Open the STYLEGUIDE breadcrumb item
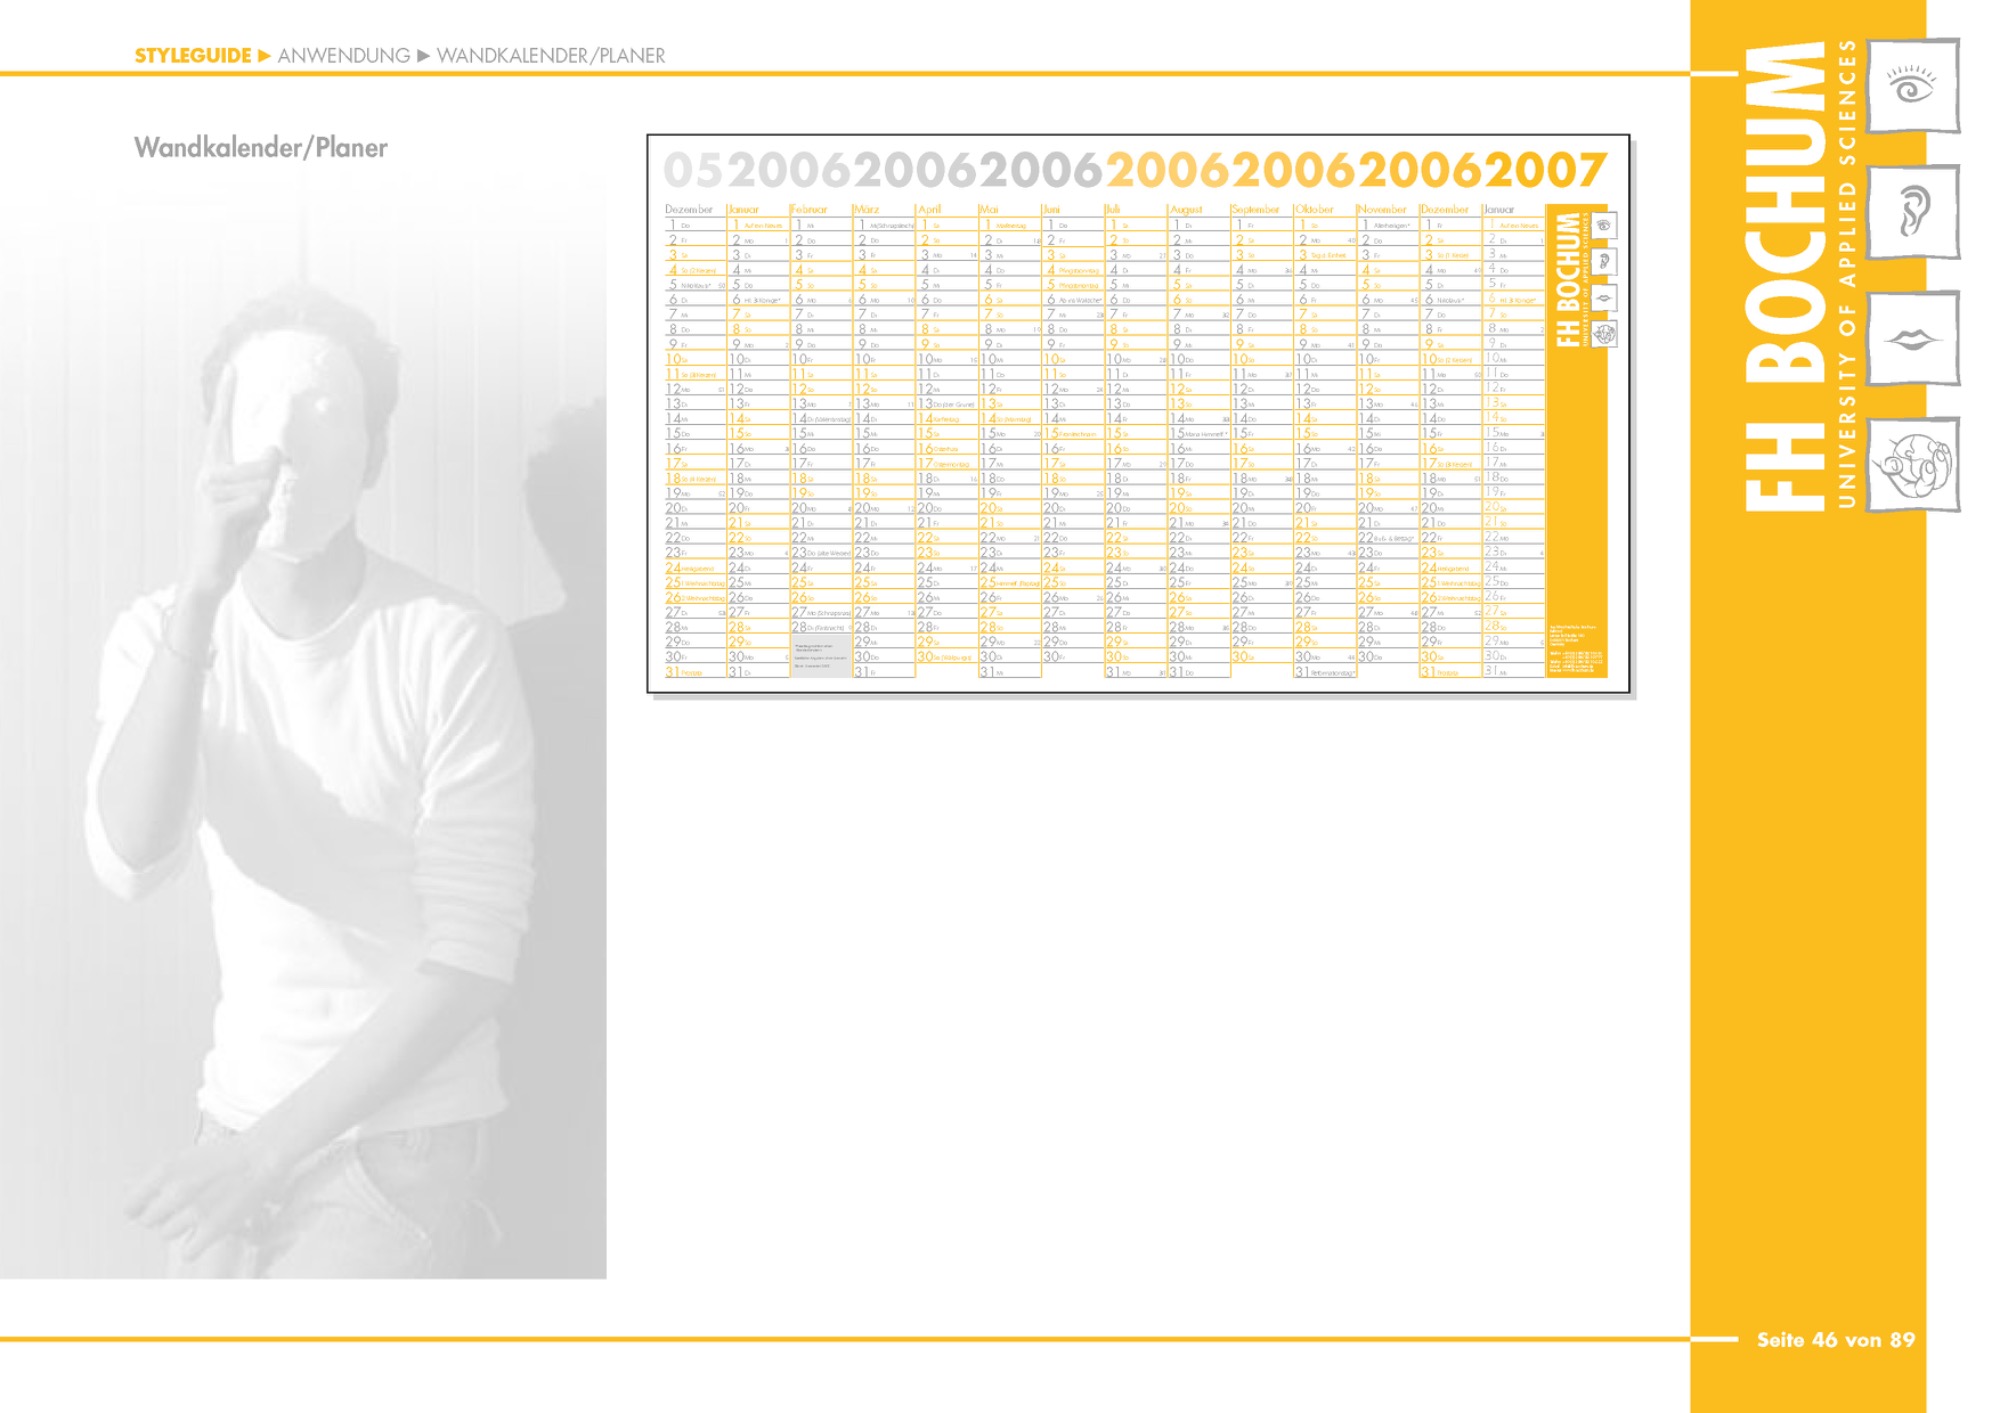This screenshot has width=2000, height=1413. [192, 56]
